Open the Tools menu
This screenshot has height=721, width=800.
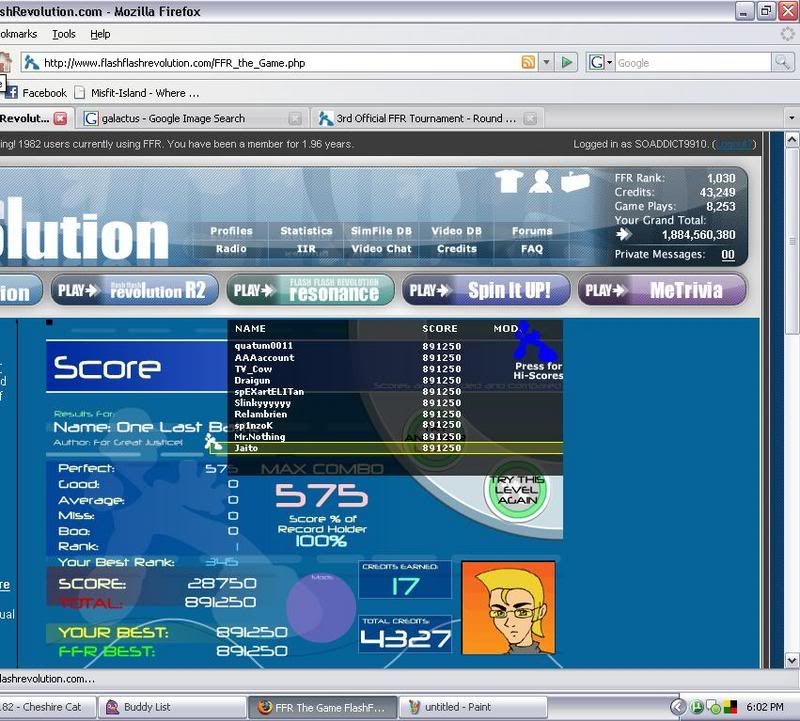click(64, 34)
